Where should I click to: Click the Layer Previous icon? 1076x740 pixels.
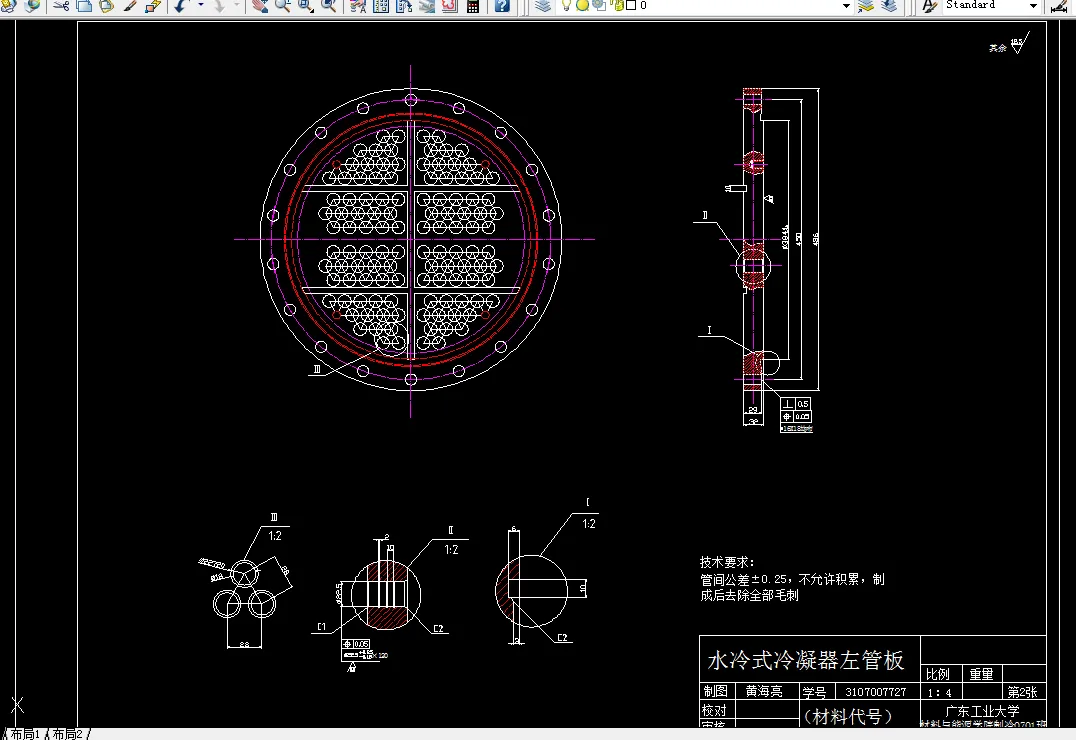(889, 6)
